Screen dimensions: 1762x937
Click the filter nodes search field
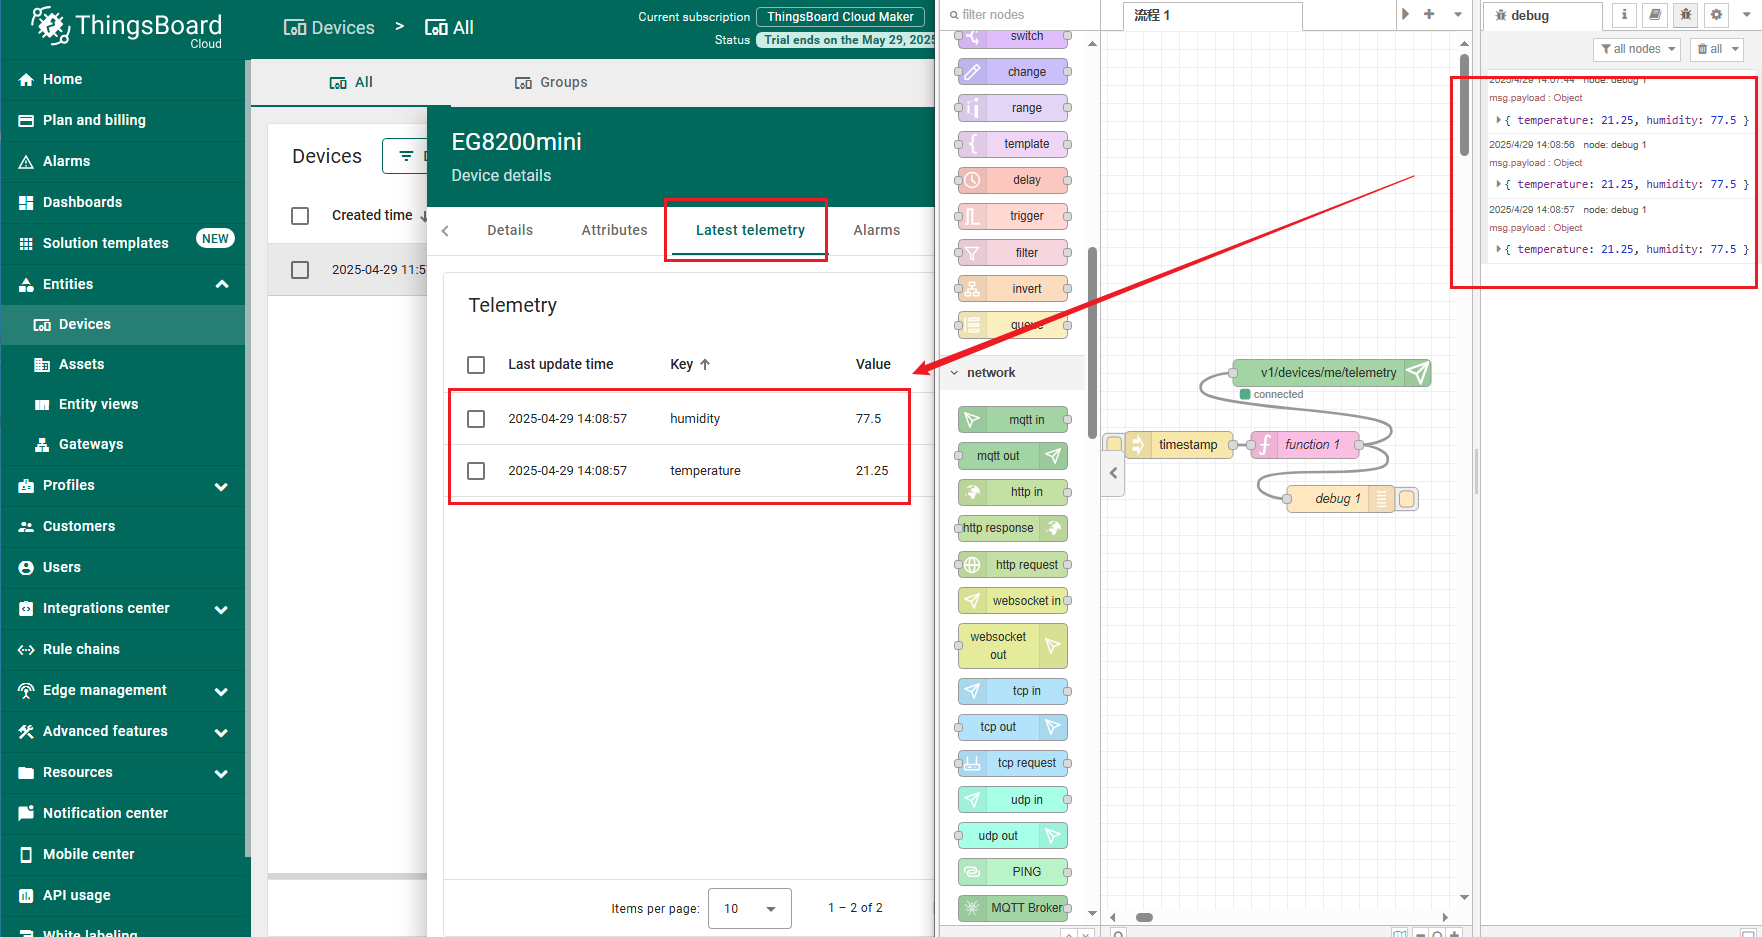click(x=1018, y=14)
